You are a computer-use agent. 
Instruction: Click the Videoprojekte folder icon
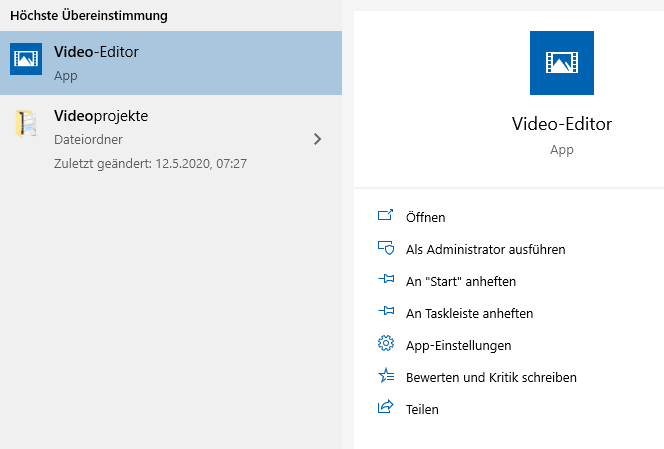26,124
